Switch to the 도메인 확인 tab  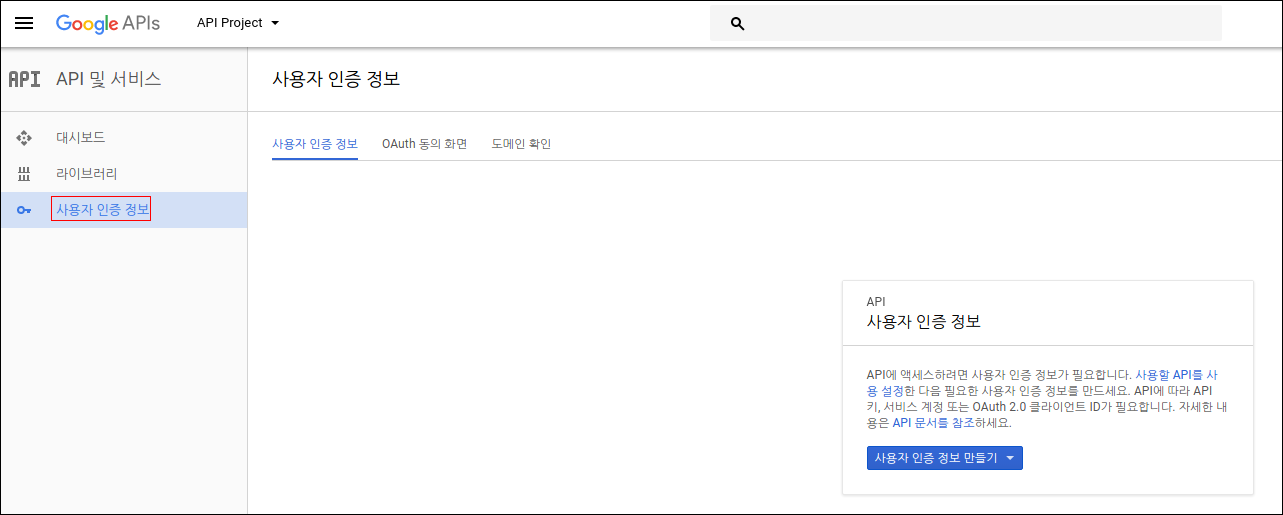click(x=521, y=144)
